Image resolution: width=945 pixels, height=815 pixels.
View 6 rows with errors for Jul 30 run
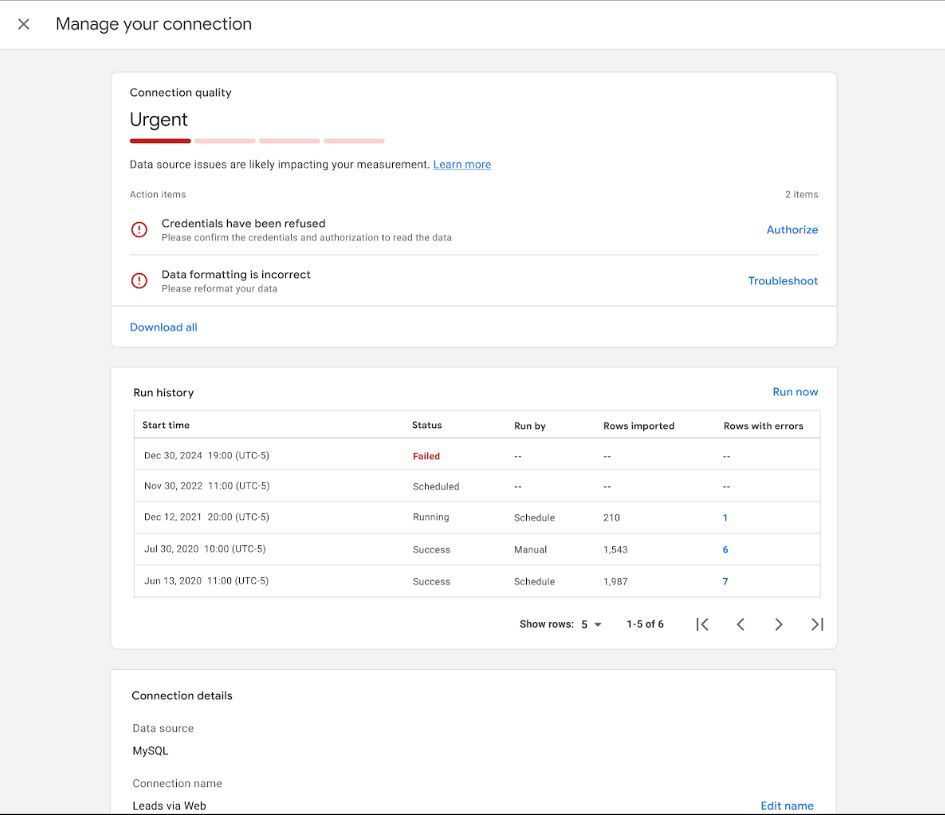coord(724,549)
